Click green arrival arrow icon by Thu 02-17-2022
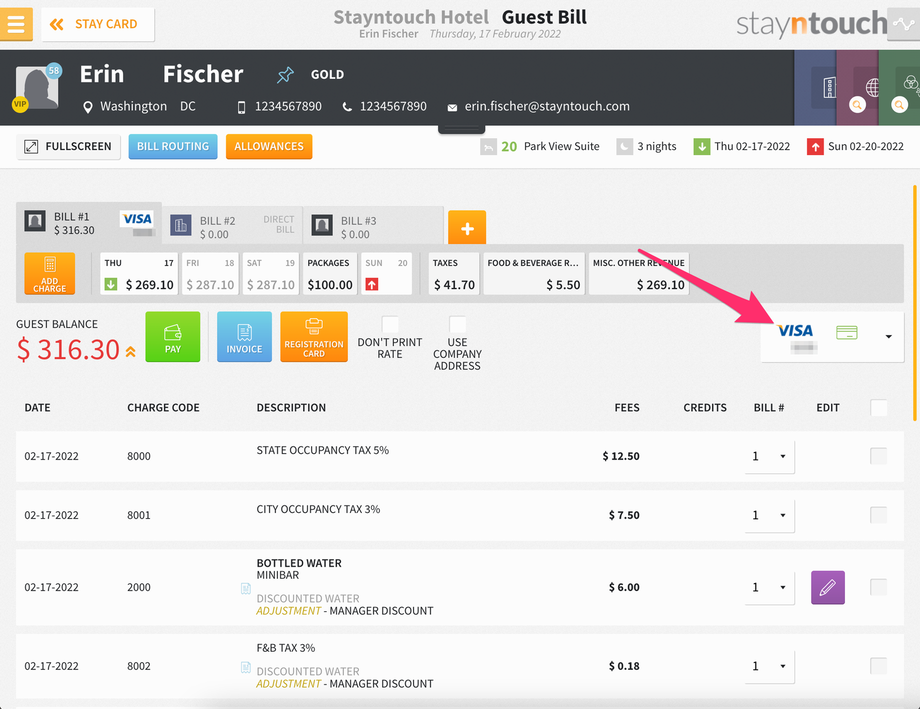This screenshot has height=709, width=920. (702, 147)
